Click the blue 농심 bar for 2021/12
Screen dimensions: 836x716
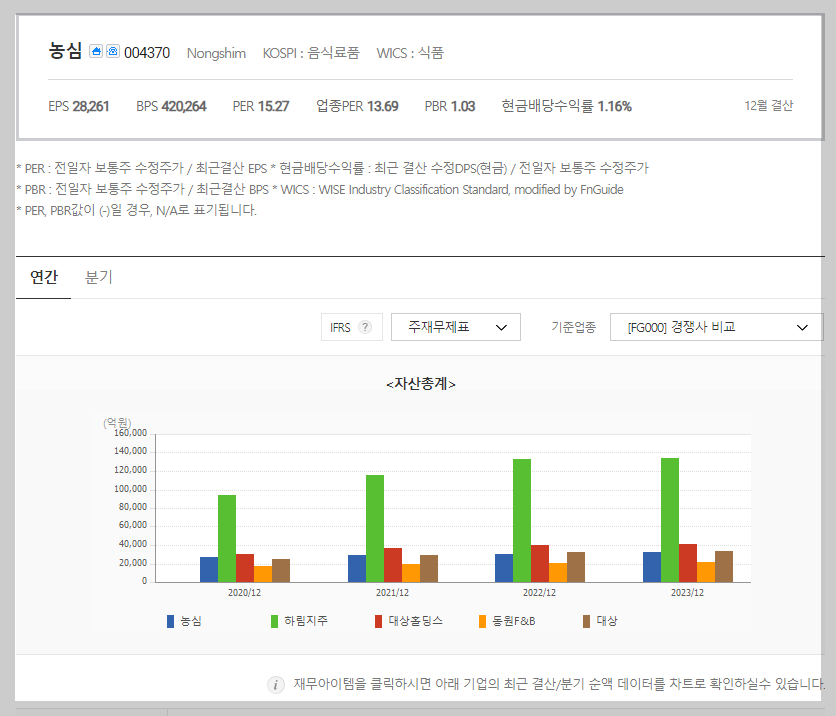pyautogui.click(x=357, y=569)
